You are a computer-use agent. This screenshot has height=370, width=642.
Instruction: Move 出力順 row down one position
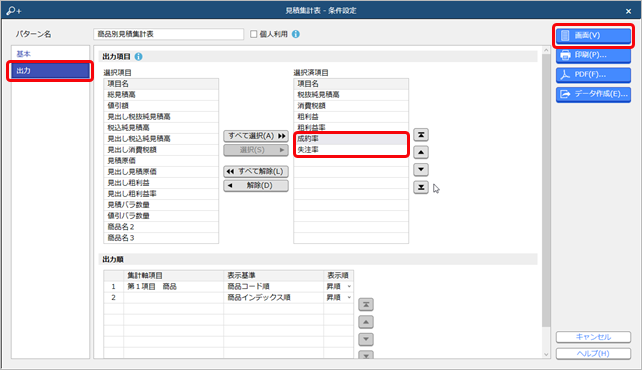pos(366,339)
